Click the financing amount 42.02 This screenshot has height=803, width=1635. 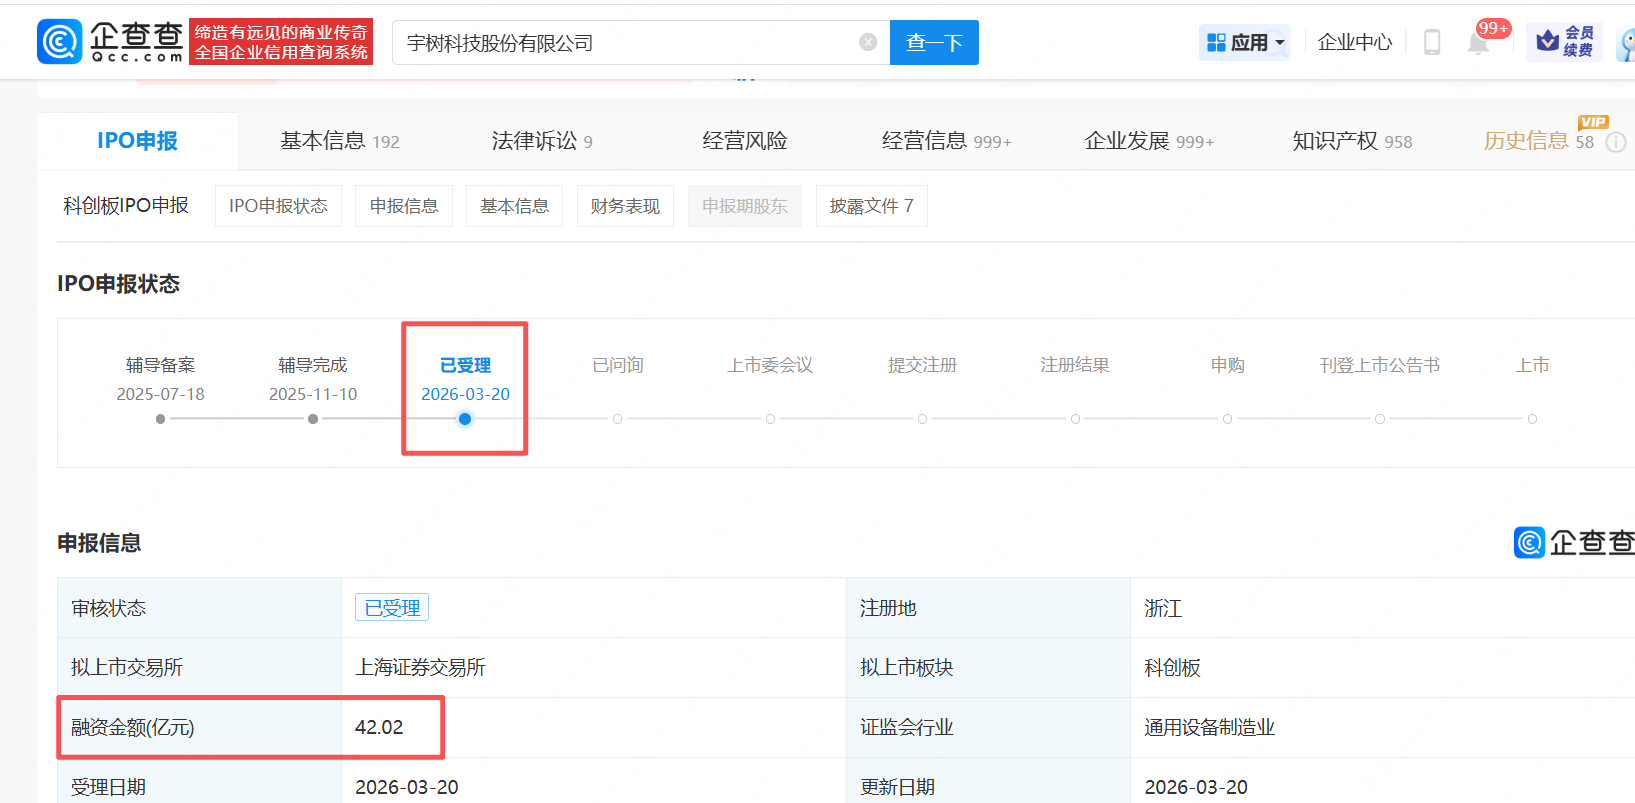pyautogui.click(x=379, y=727)
